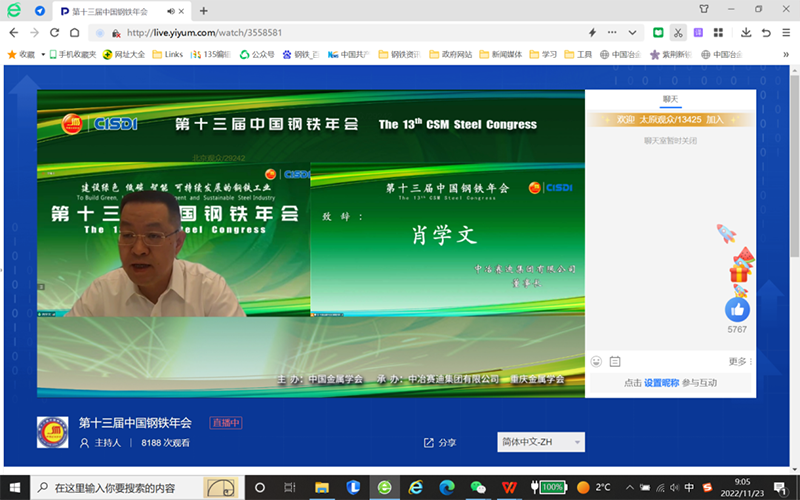
Task: Open WeChat from the taskbar
Action: pyautogui.click(x=479, y=487)
